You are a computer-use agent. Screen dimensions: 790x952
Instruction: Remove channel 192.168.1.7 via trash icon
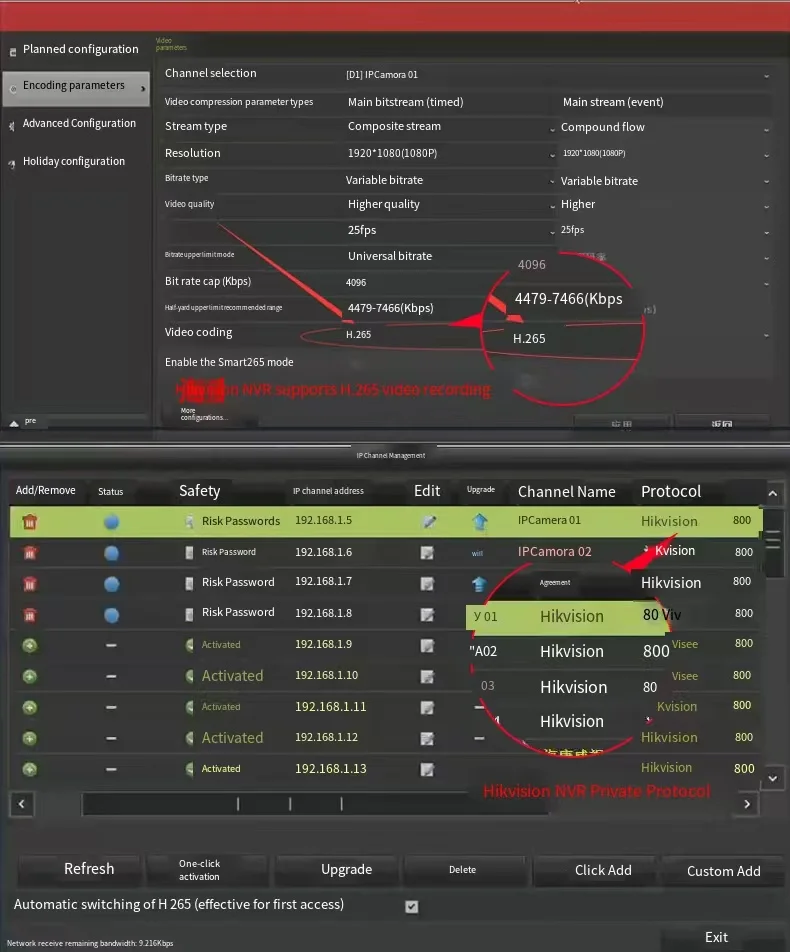(30, 584)
